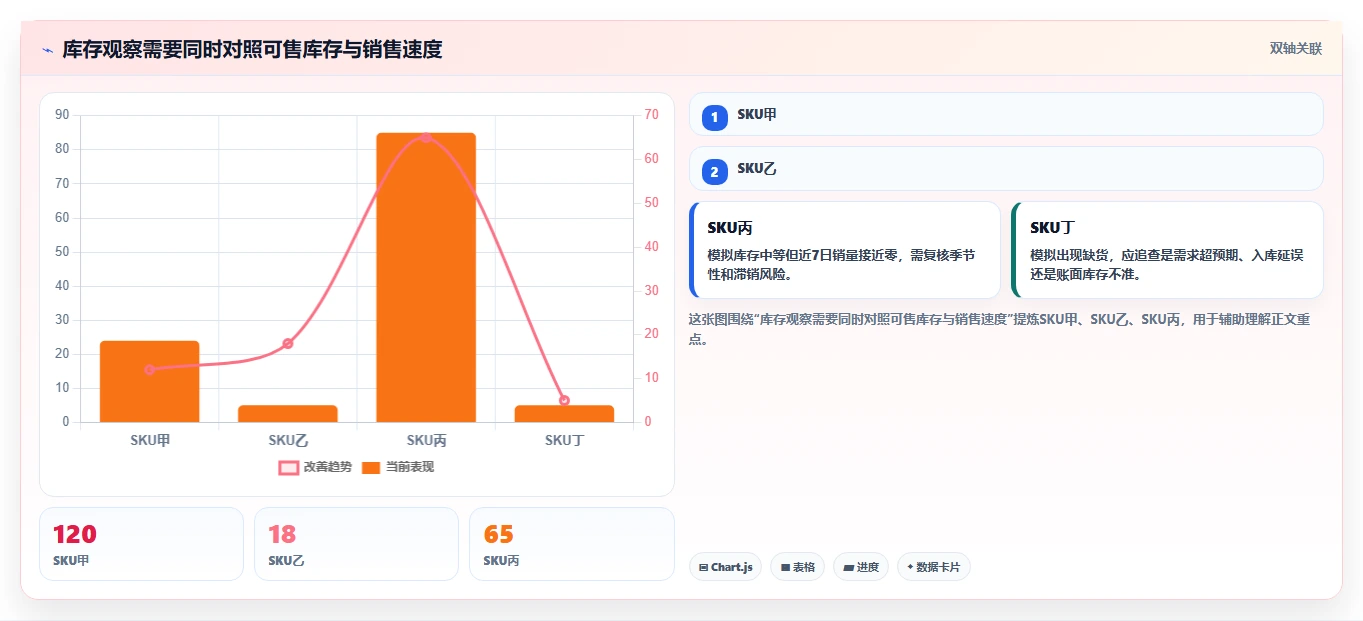1363x621 pixels.
Task: Click the right axis value 70
Action: coord(651,115)
